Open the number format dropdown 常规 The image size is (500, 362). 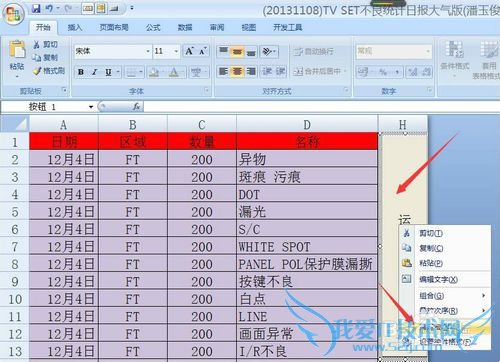(428, 51)
